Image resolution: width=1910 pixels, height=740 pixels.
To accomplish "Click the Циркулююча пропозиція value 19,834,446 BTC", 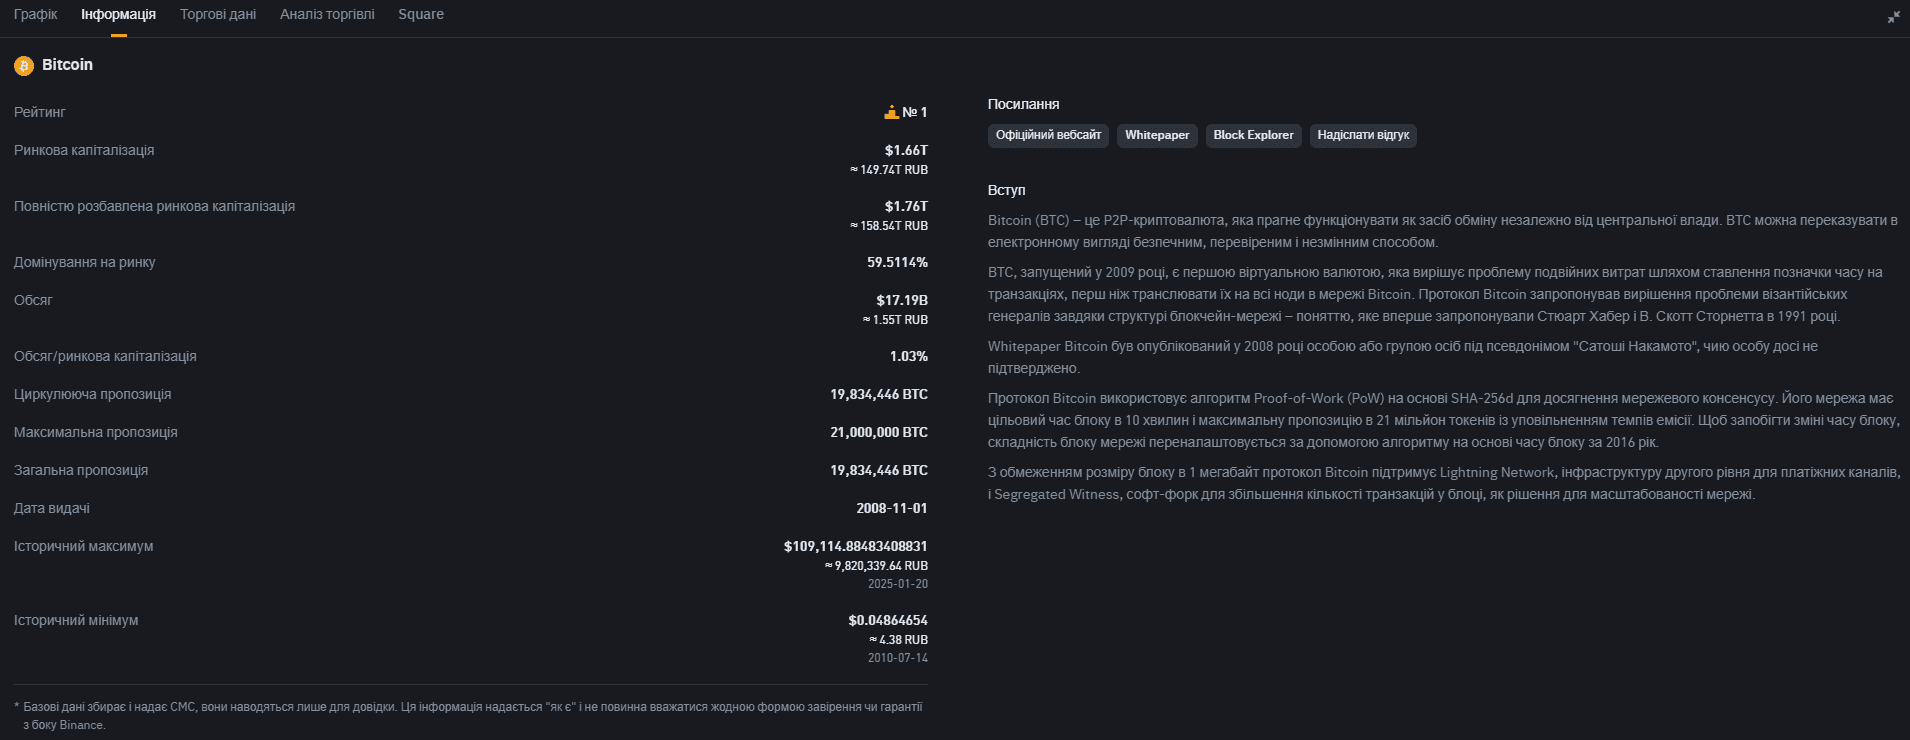I will [879, 394].
